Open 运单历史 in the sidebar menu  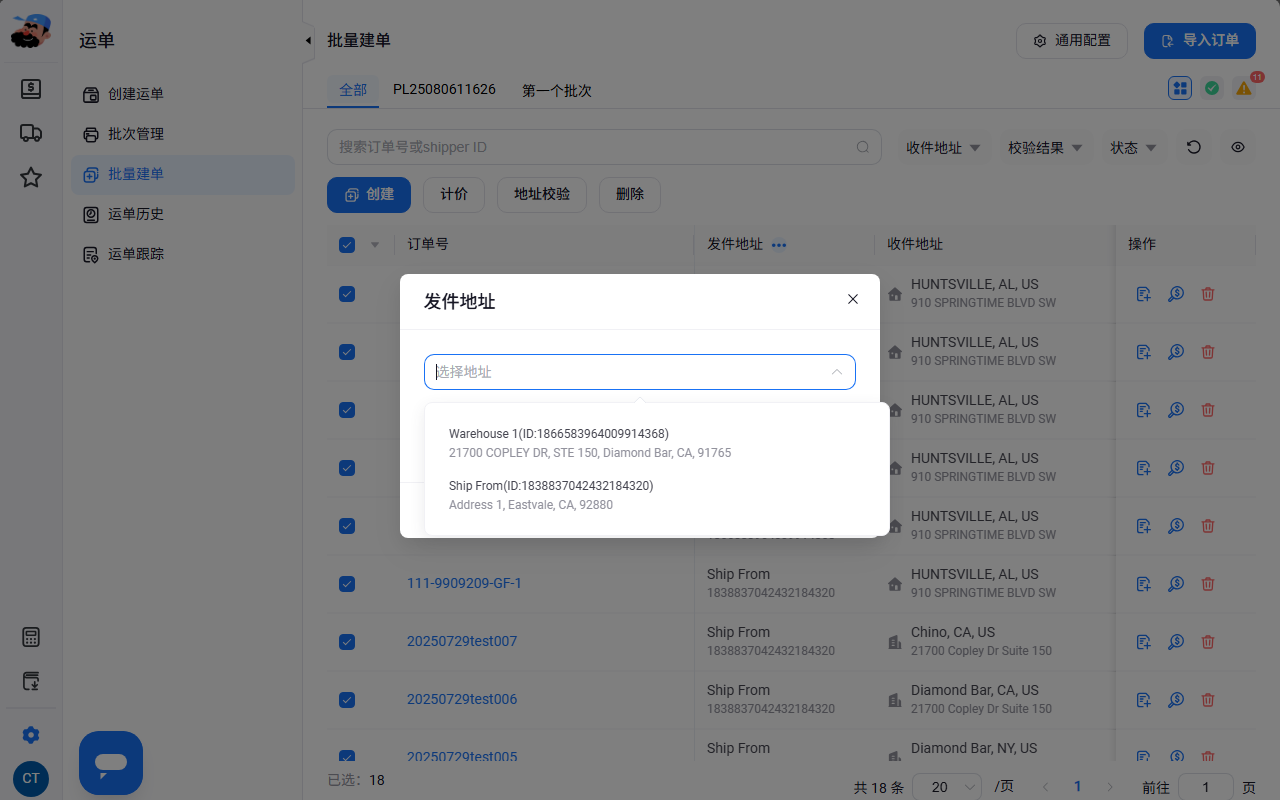coord(136,214)
